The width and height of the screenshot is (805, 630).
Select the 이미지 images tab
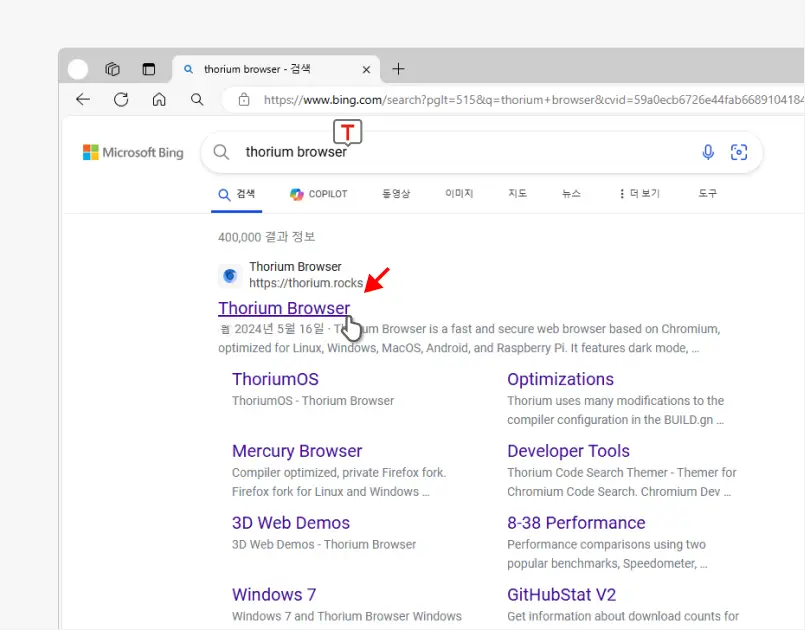[x=459, y=194]
